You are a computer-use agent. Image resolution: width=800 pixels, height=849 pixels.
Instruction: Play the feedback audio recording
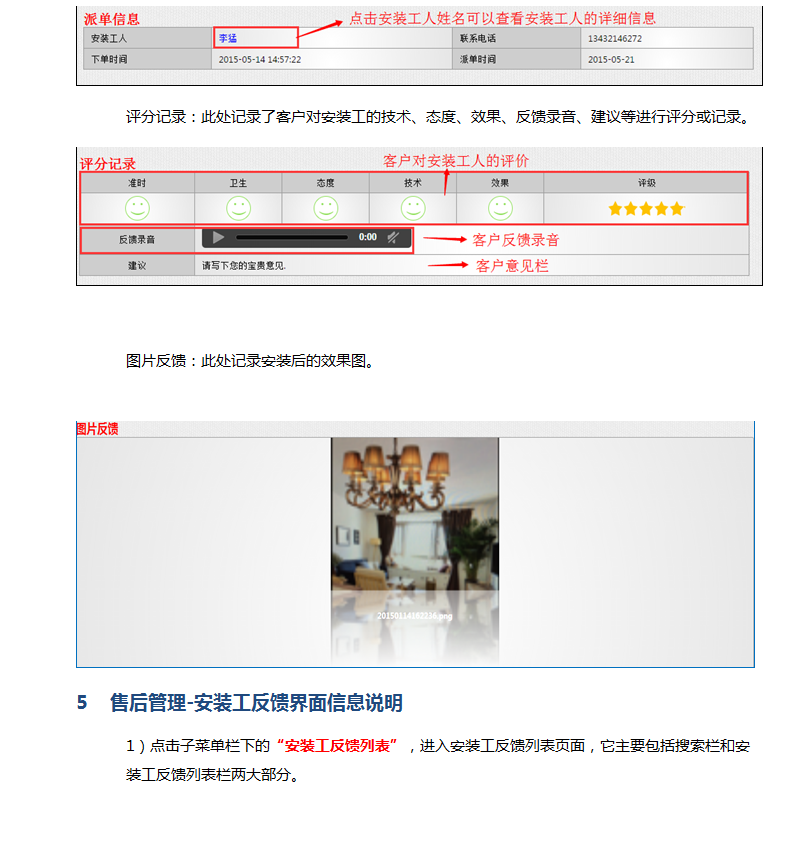218,238
